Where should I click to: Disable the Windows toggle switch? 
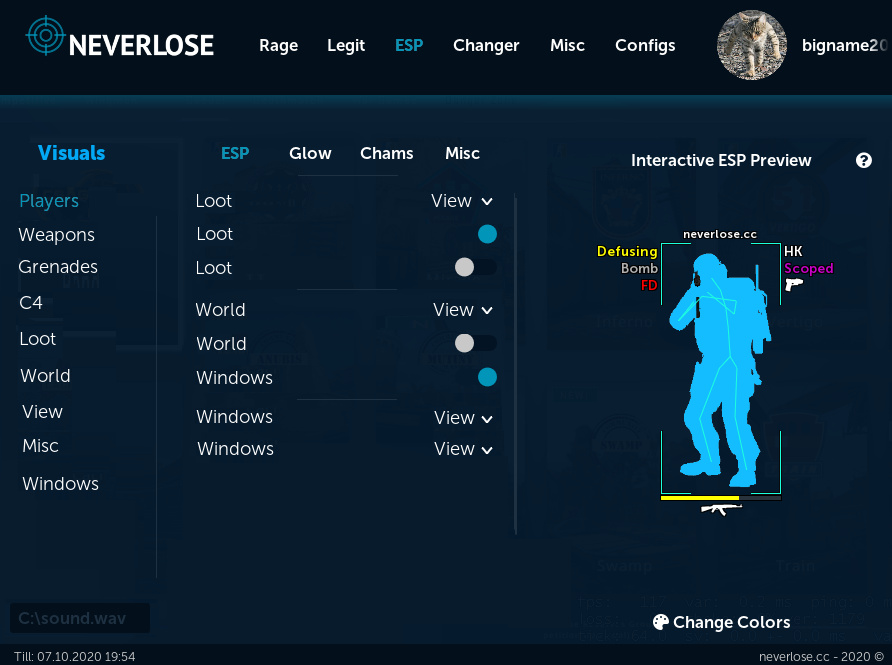pos(487,377)
